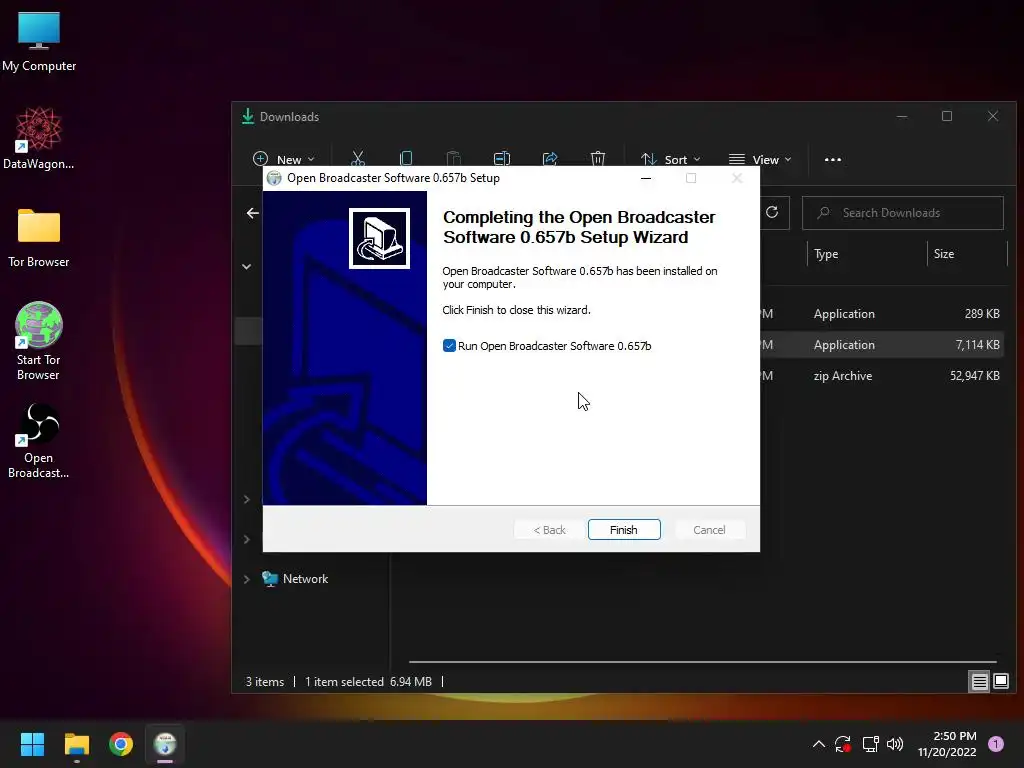Launch Google Chrome from the taskbar

(121, 744)
